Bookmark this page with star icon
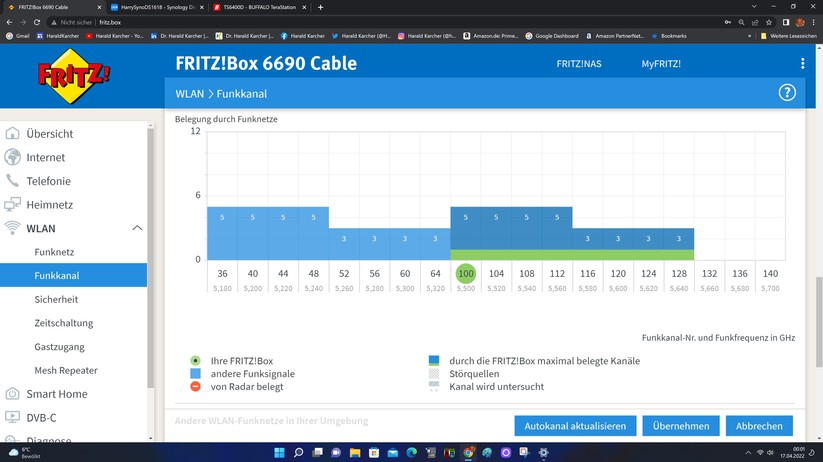Screen dimensions: 823x462 pyautogui.click(x=769, y=22)
